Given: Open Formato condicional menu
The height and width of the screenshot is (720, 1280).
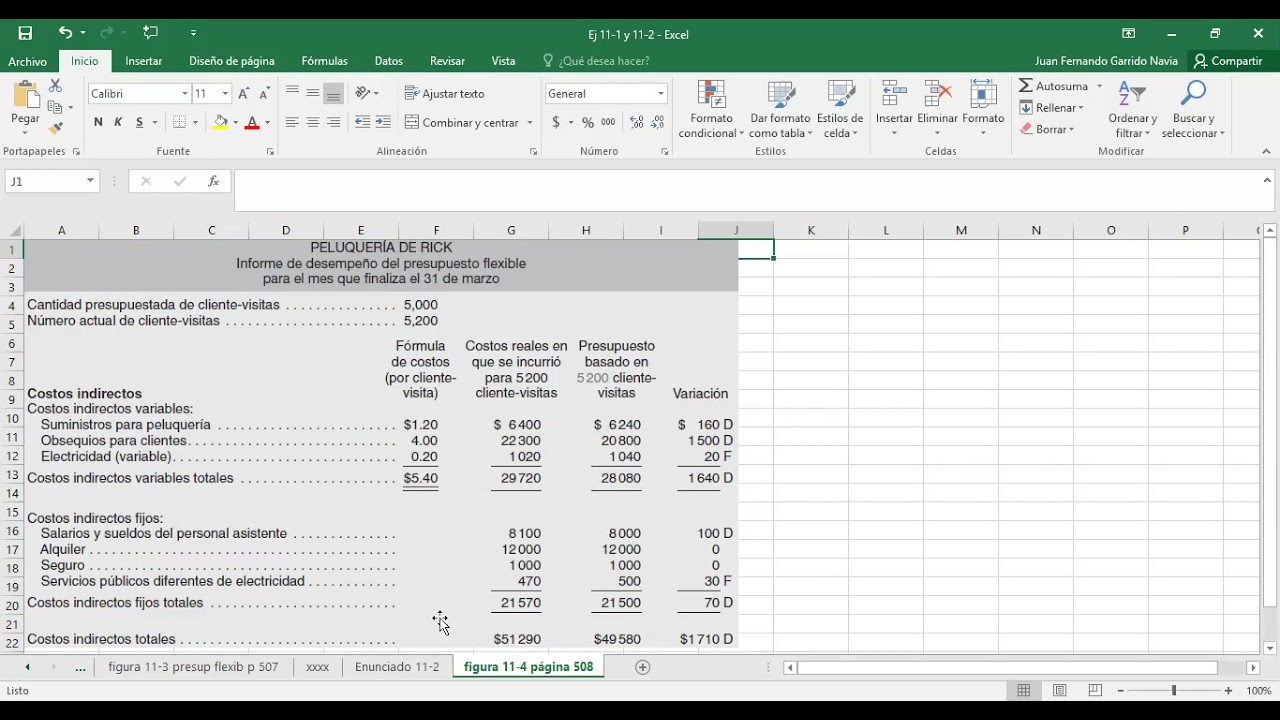Looking at the screenshot, I should click(711, 110).
